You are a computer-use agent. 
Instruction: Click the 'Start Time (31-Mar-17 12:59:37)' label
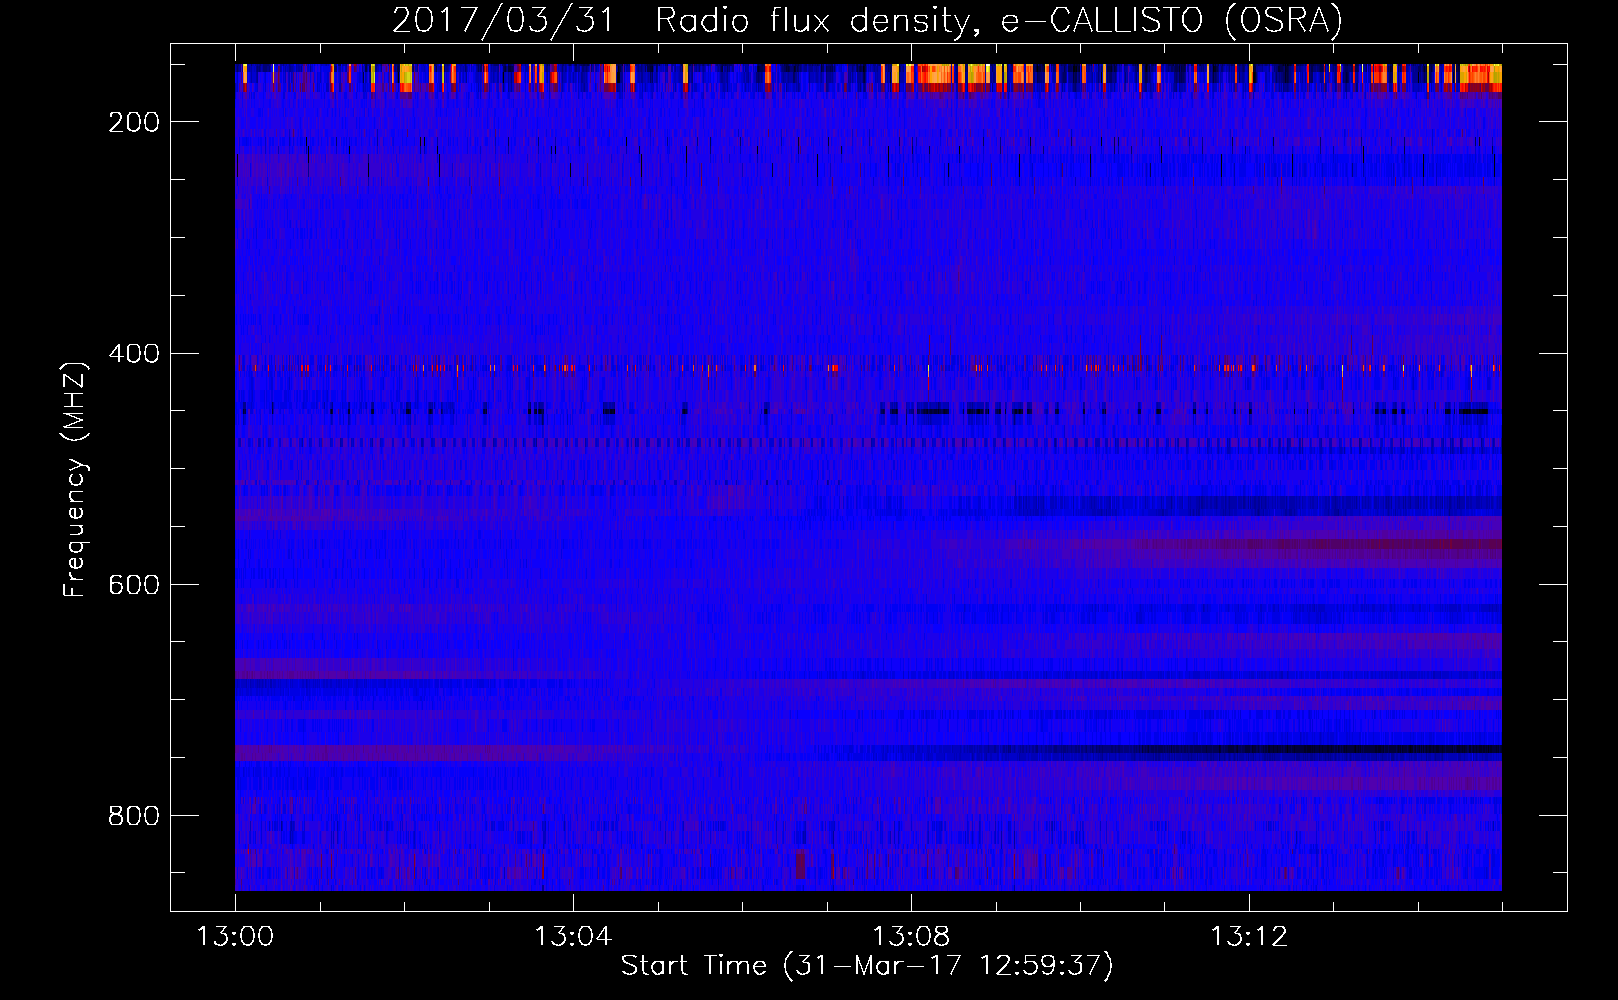867,966
